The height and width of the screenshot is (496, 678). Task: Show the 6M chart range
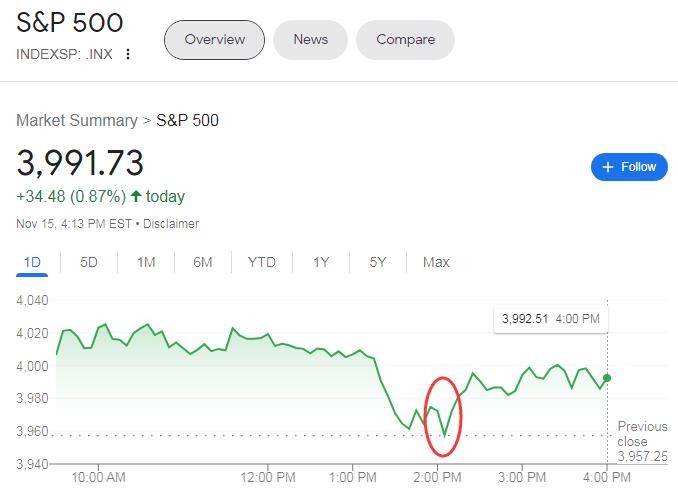coord(203,262)
